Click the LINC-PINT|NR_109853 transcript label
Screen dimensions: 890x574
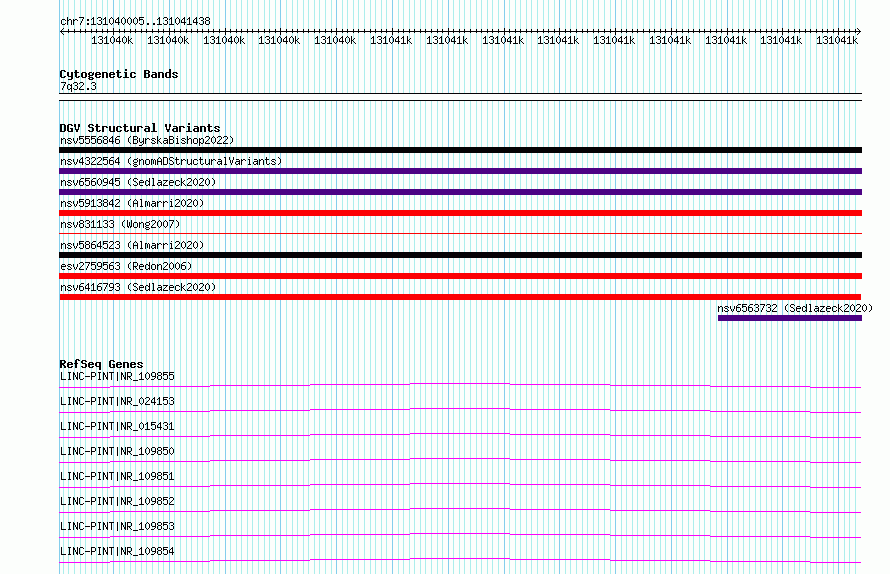pos(117,526)
